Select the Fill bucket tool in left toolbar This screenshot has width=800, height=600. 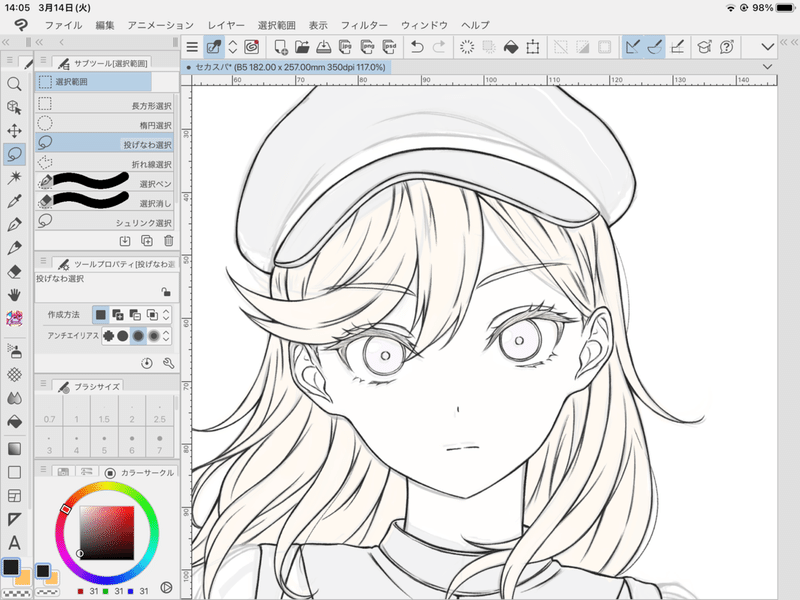pyautogui.click(x=14, y=421)
